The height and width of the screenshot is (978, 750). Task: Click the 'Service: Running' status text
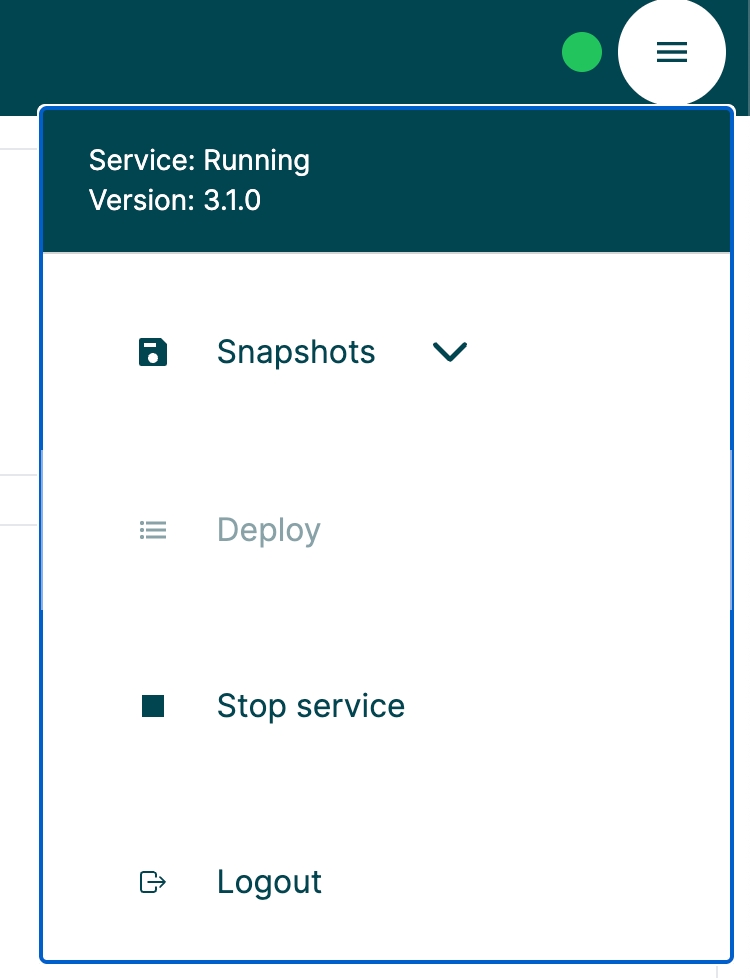(x=199, y=160)
